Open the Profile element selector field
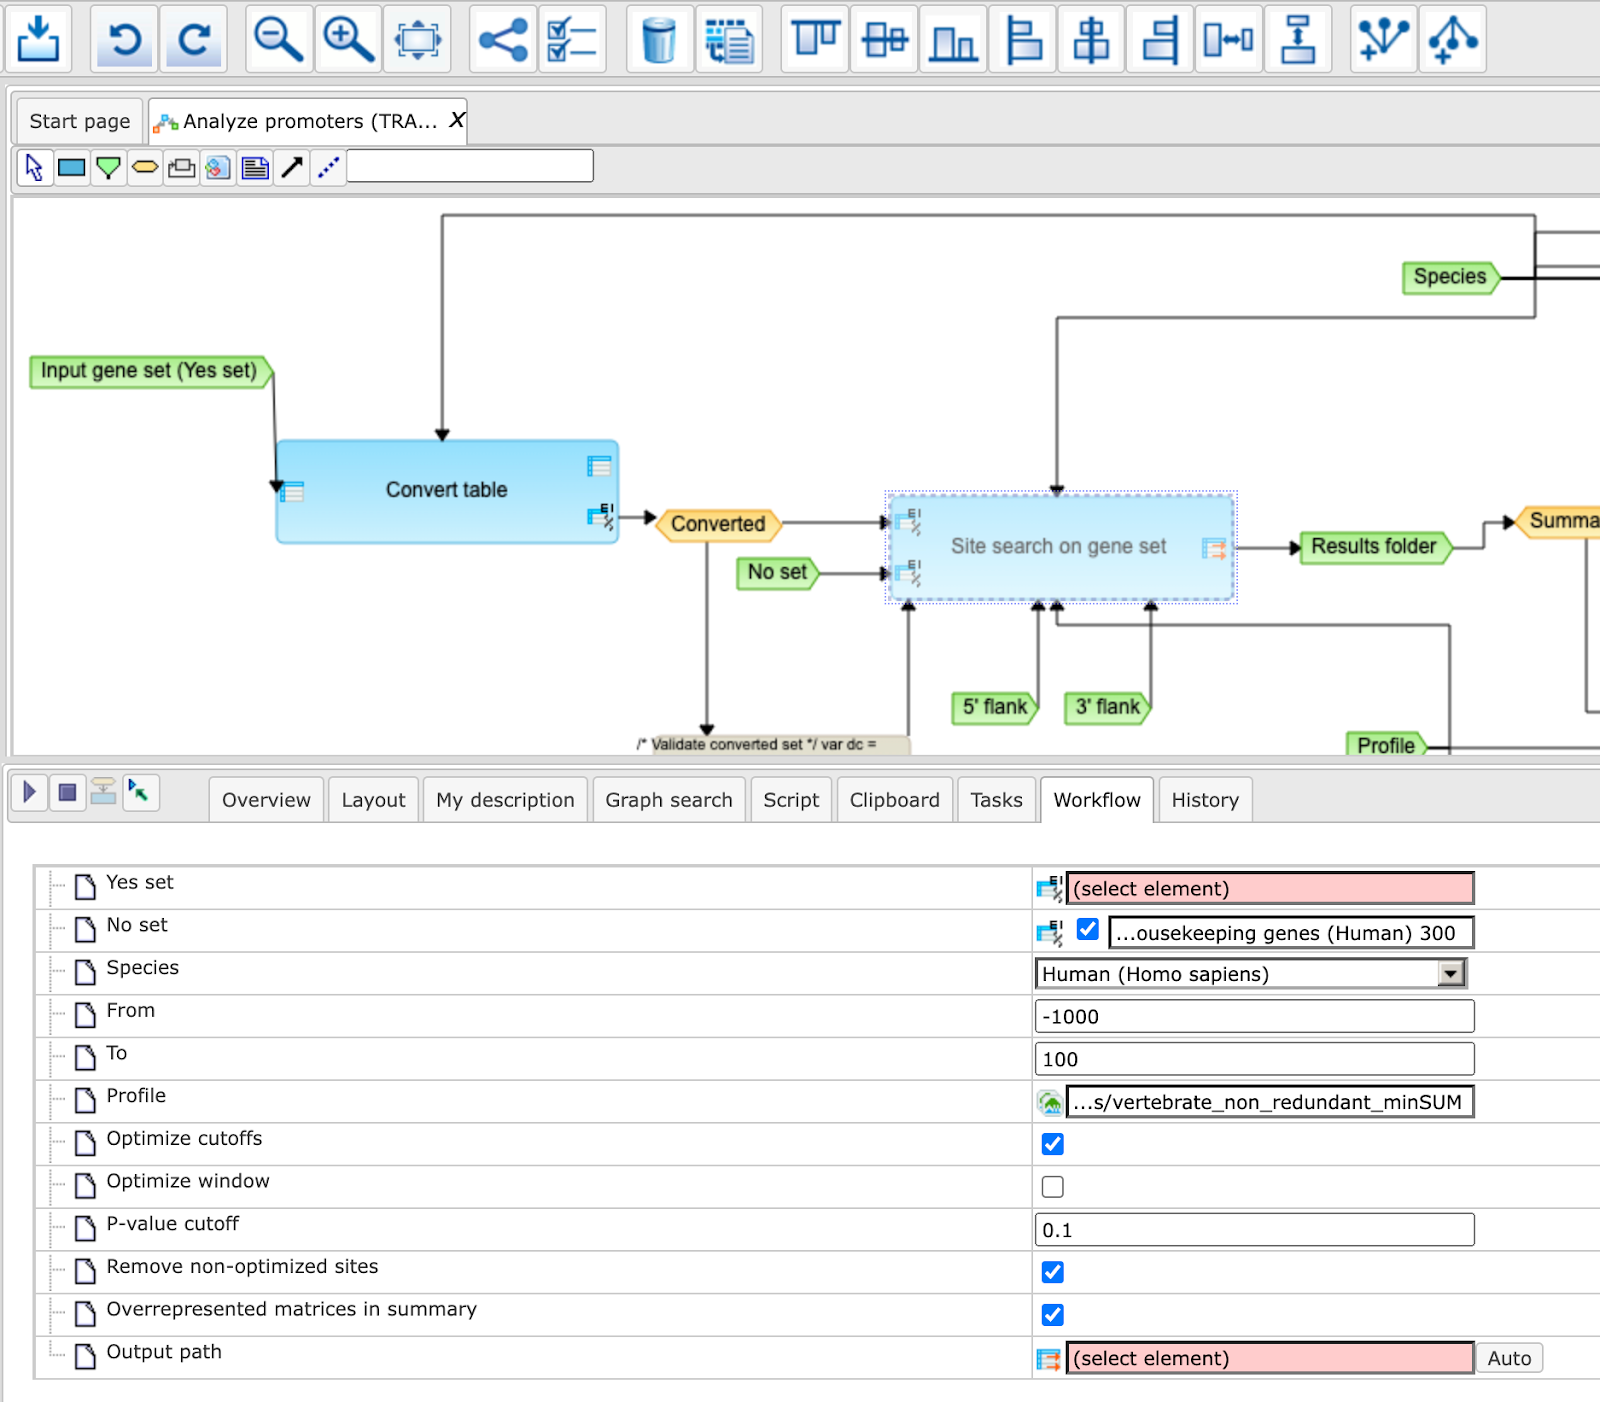The height and width of the screenshot is (1402, 1600). 1270,1102
